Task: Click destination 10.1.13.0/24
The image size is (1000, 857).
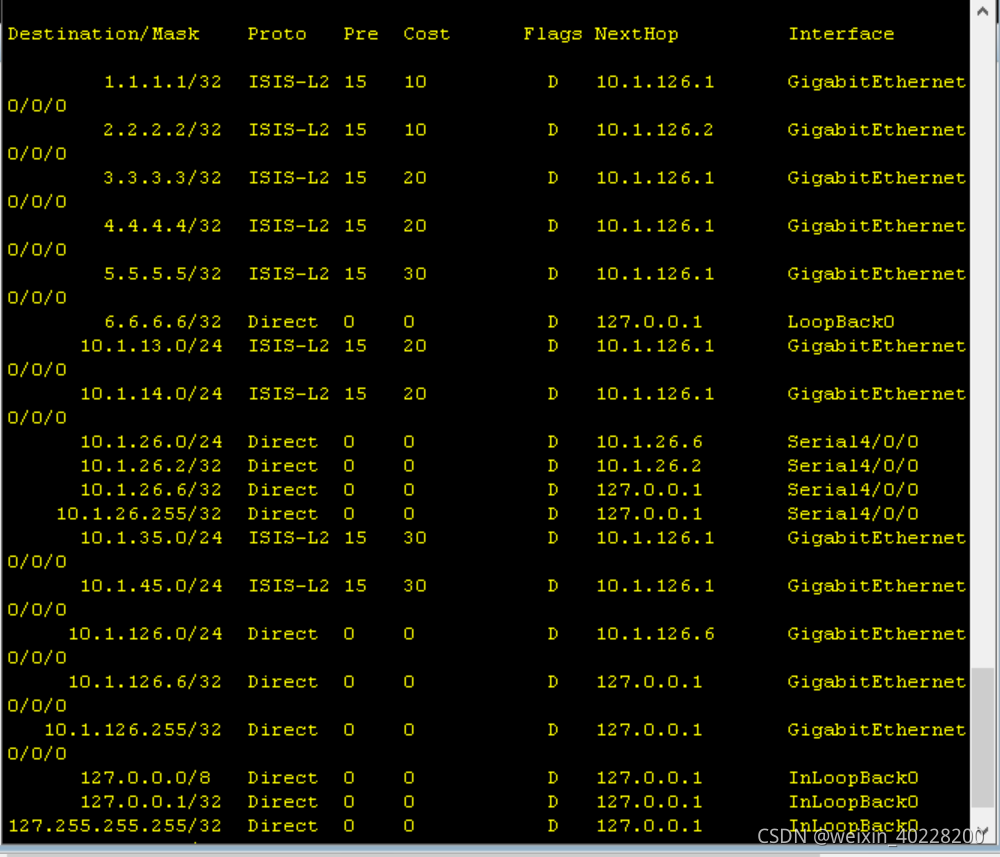Action: (151, 346)
